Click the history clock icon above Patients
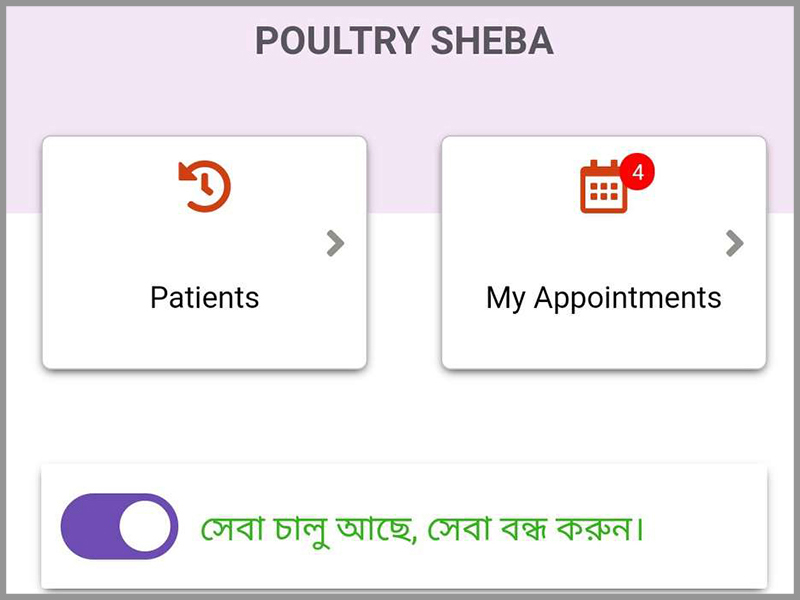The image size is (800, 600). coord(205,187)
